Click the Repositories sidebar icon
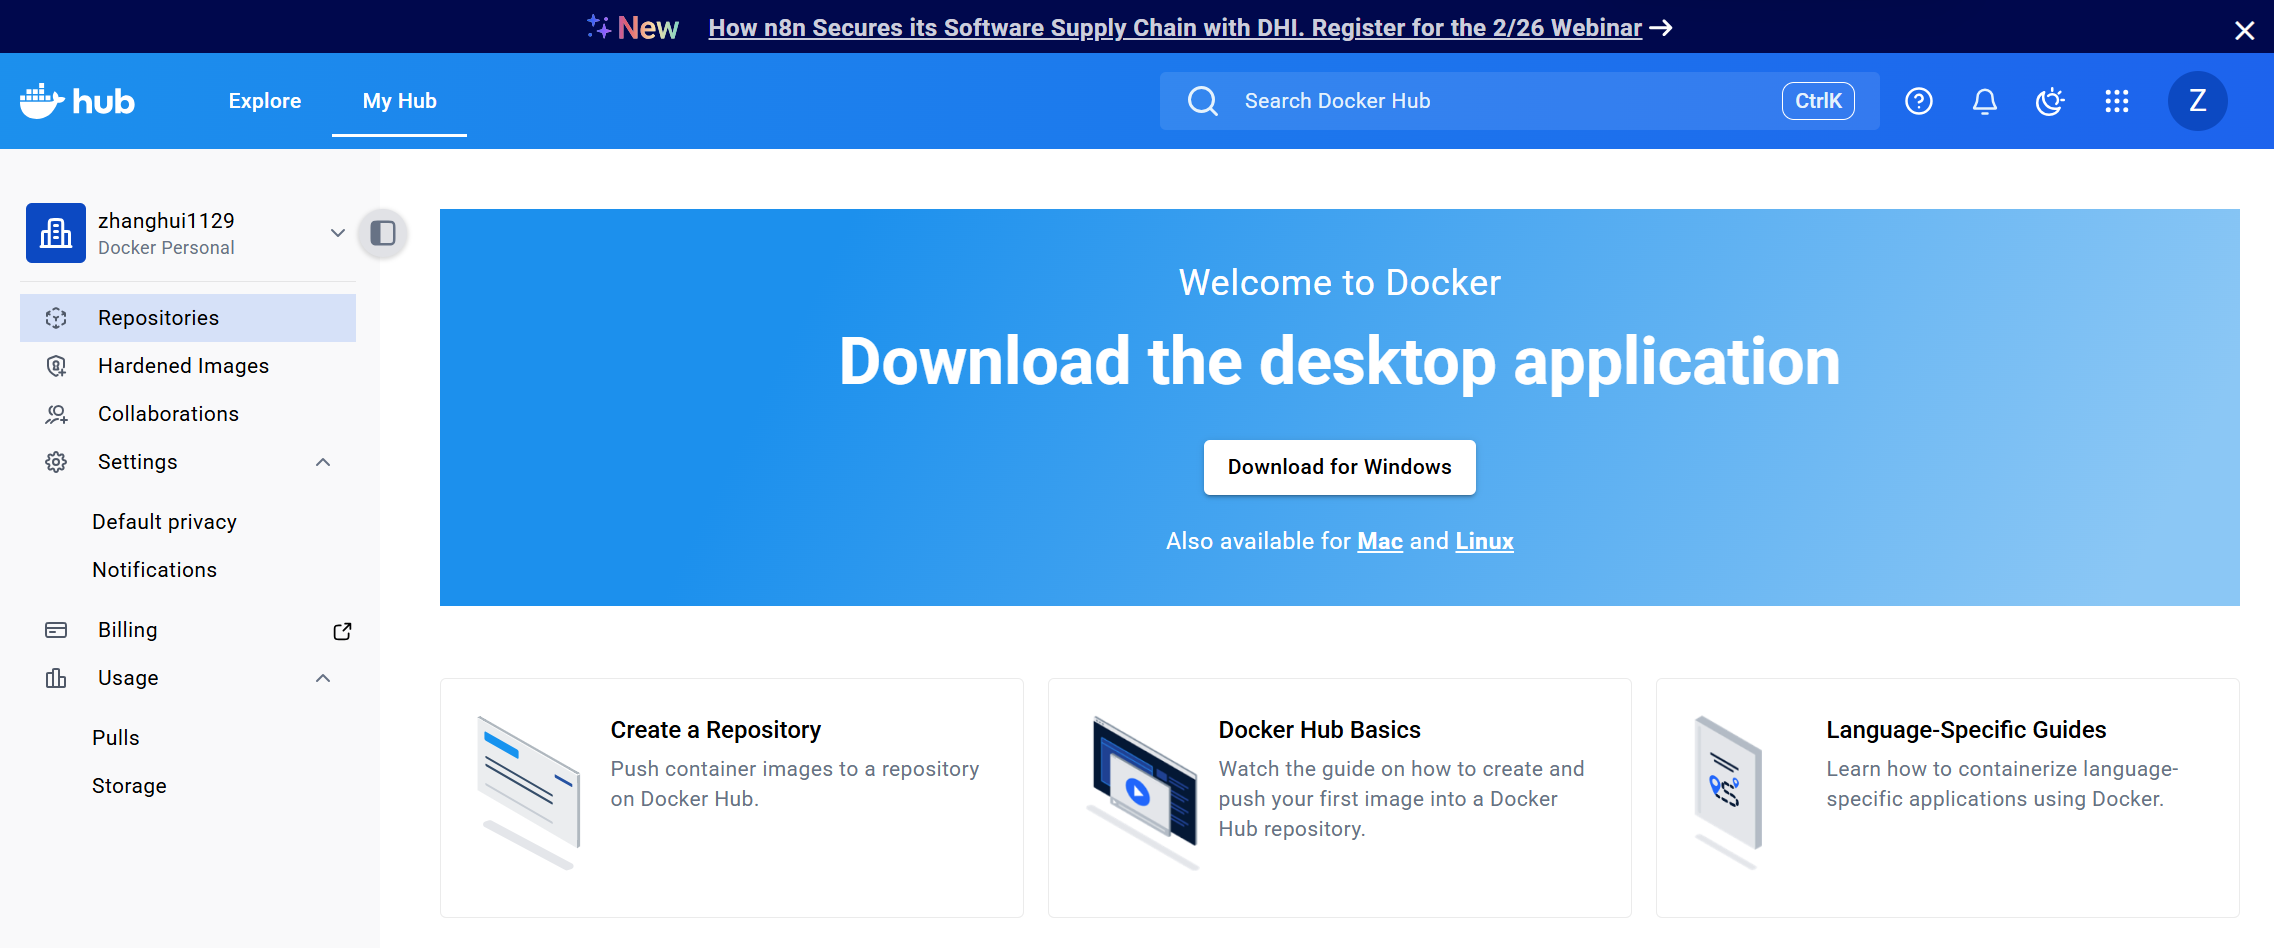The width and height of the screenshot is (2274, 948). (56, 318)
